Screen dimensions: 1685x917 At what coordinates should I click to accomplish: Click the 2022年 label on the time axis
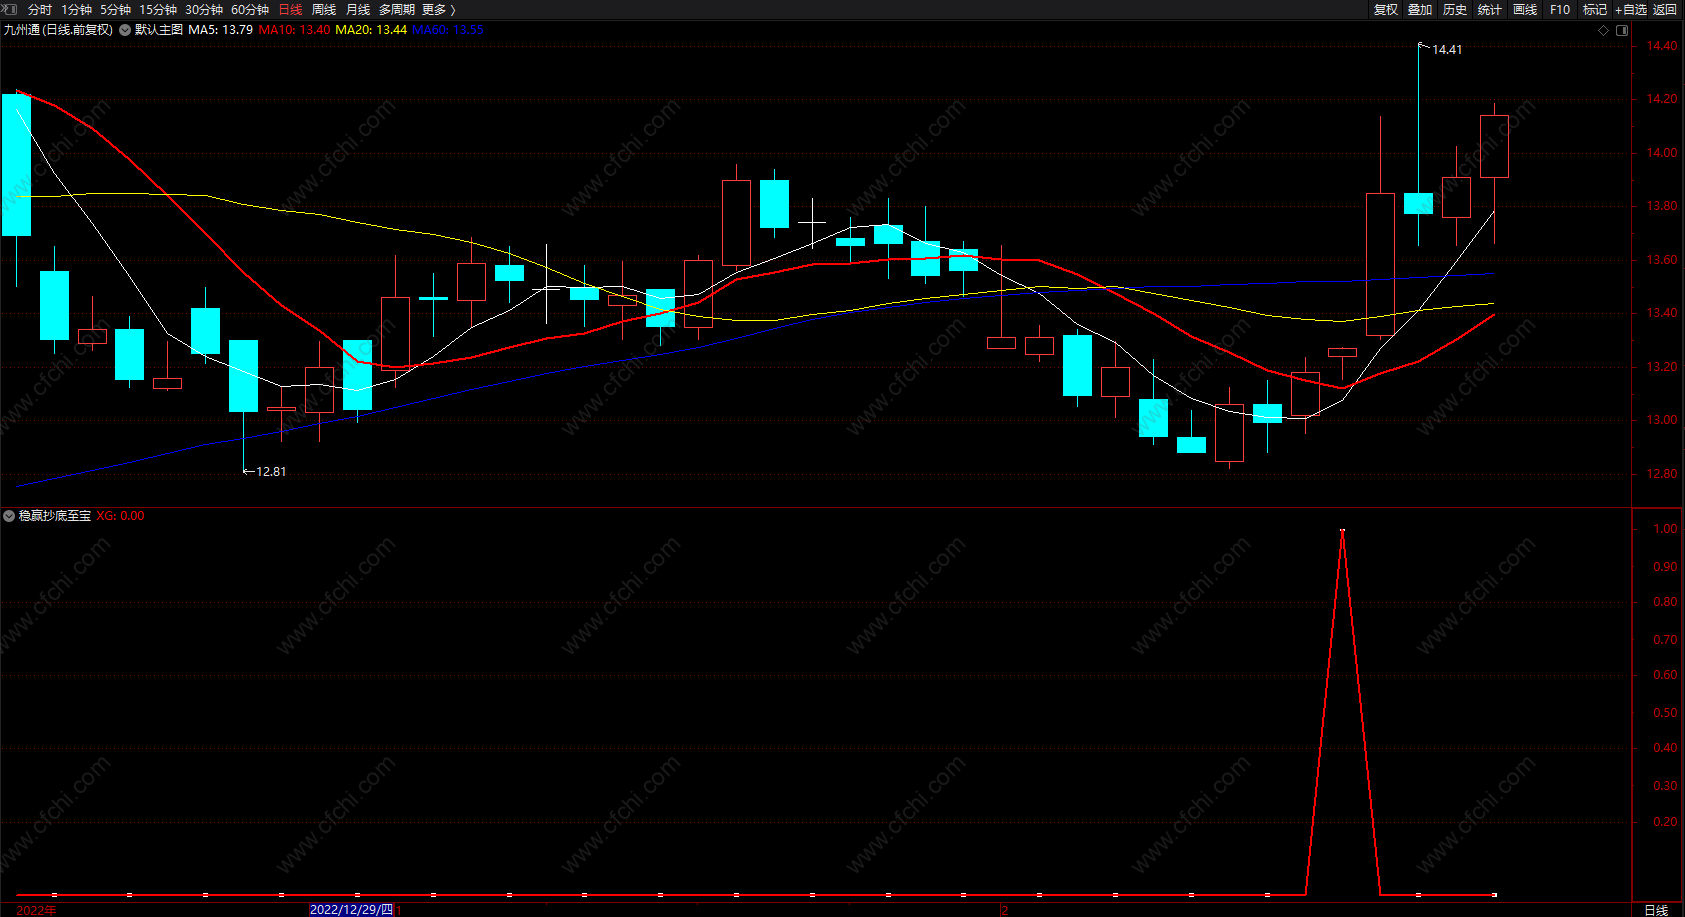click(x=37, y=910)
